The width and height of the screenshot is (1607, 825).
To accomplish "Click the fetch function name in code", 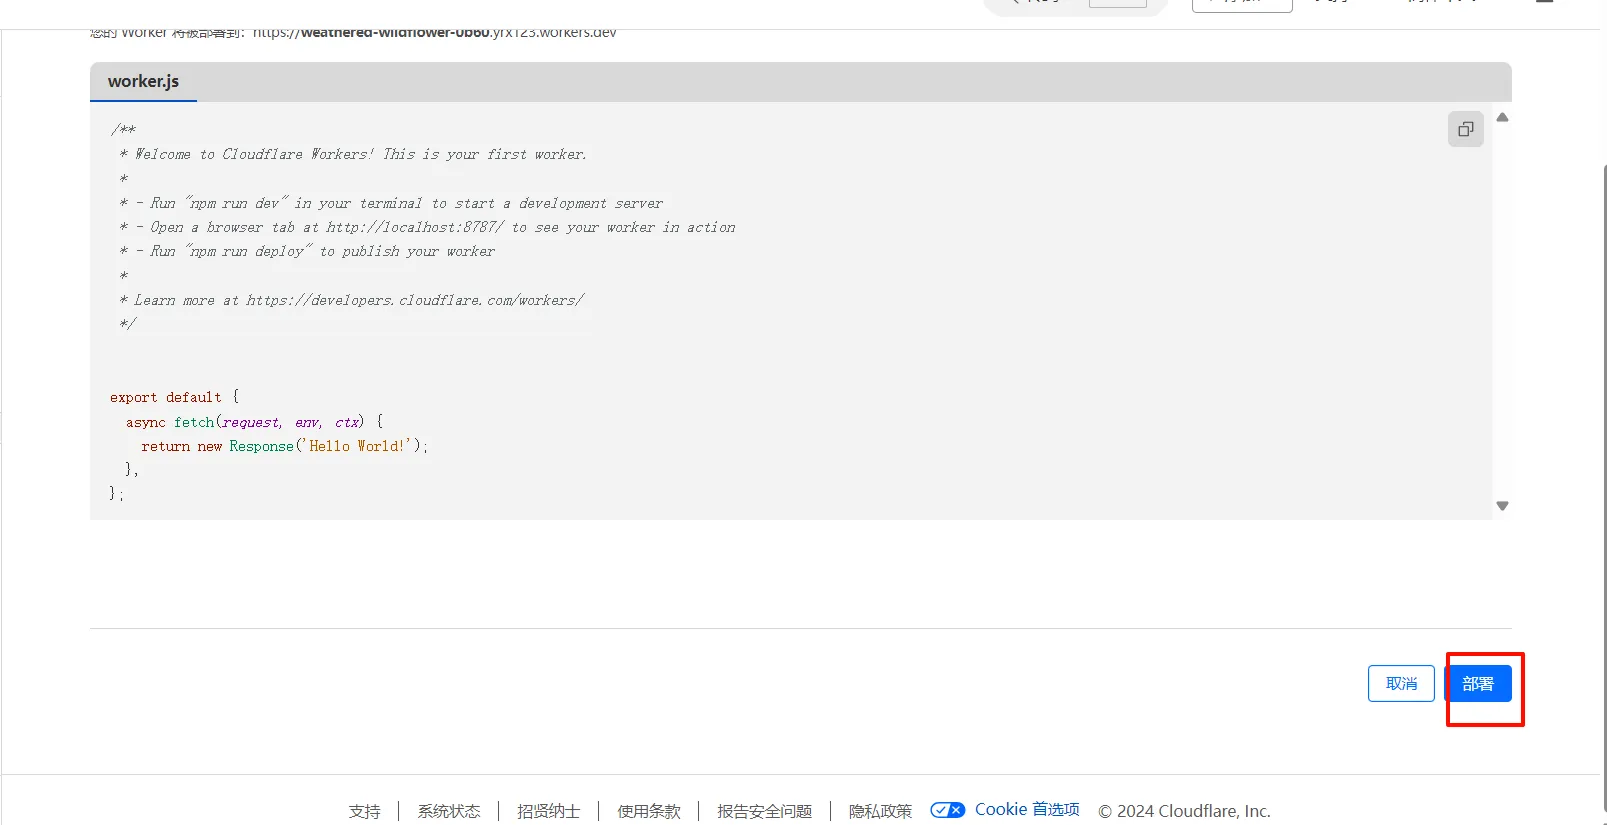I will tap(194, 422).
